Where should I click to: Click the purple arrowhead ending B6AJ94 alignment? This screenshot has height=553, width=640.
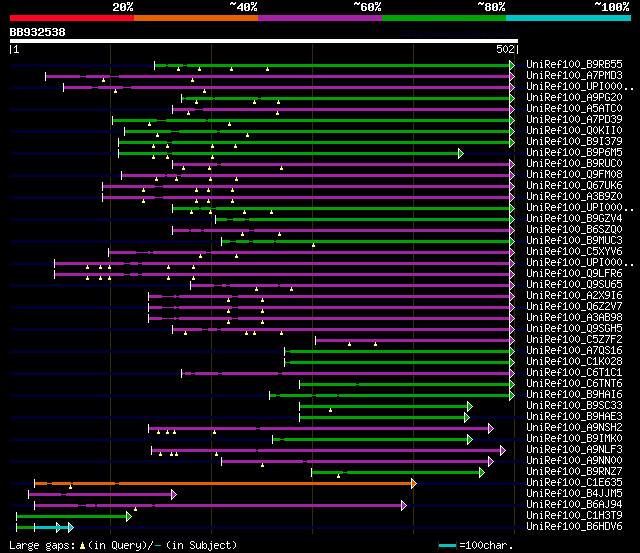tap(404, 506)
